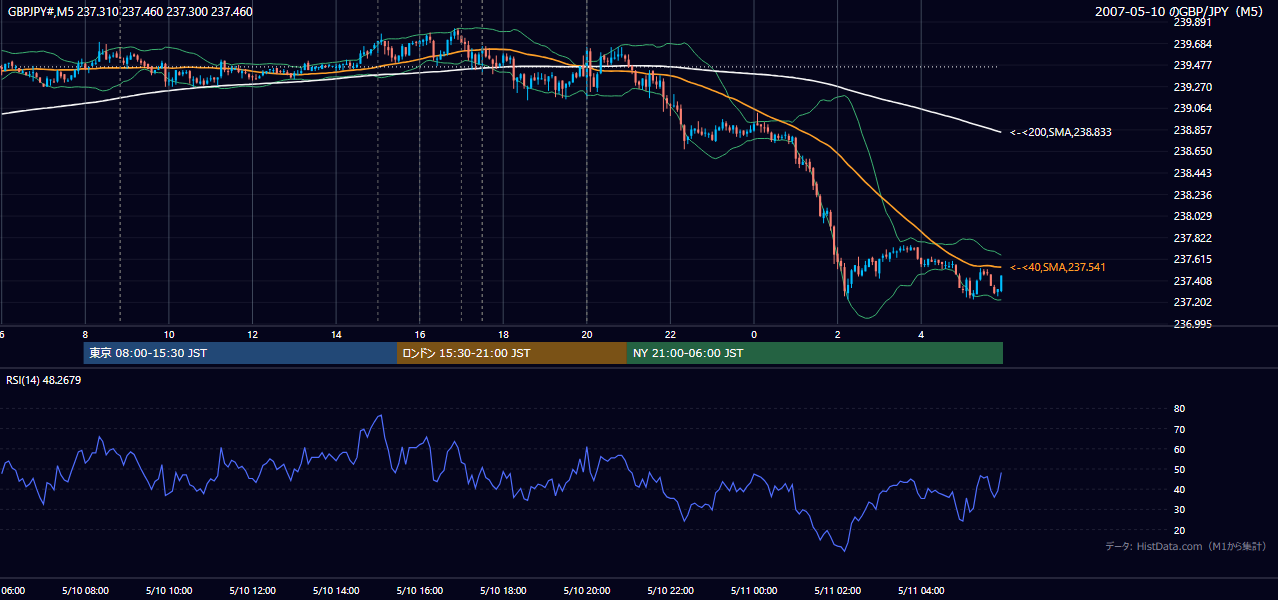Click the 東京 08:00-15:30 JST session bar
The image size is (1278, 600).
pos(240,353)
